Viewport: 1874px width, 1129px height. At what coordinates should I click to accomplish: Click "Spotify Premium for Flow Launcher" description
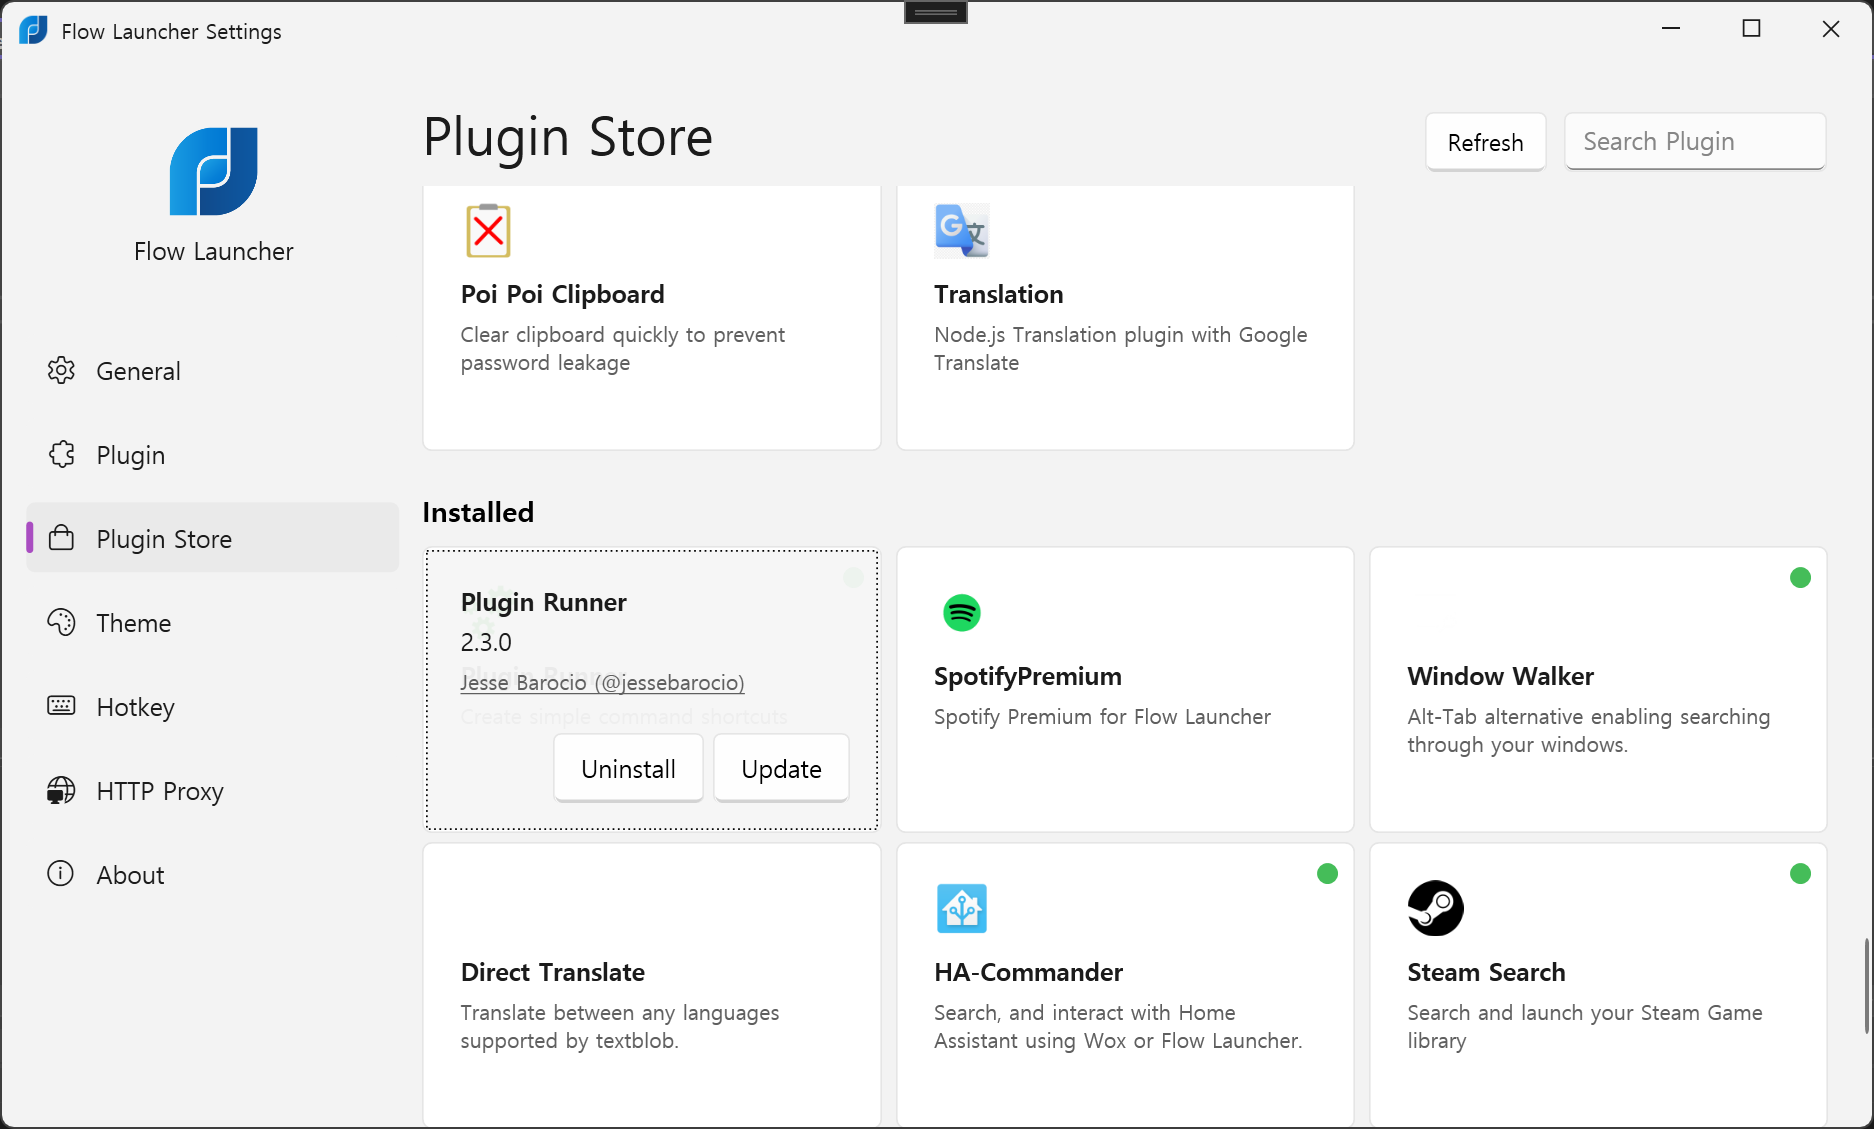coord(1102,716)
